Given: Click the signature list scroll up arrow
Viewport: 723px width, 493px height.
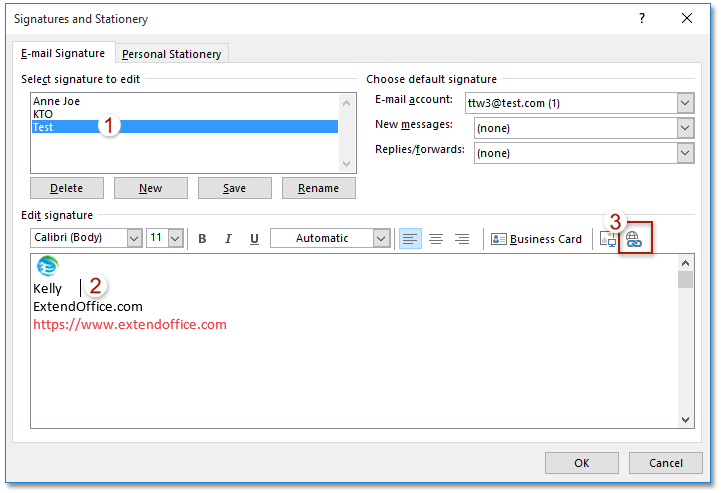Looking at the screenshot, I should pos(347,103).
